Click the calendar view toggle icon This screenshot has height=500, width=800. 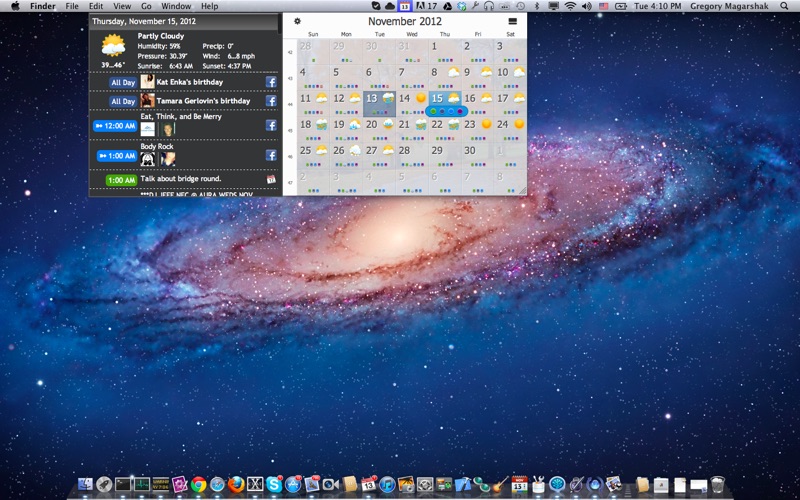point(513,21)
